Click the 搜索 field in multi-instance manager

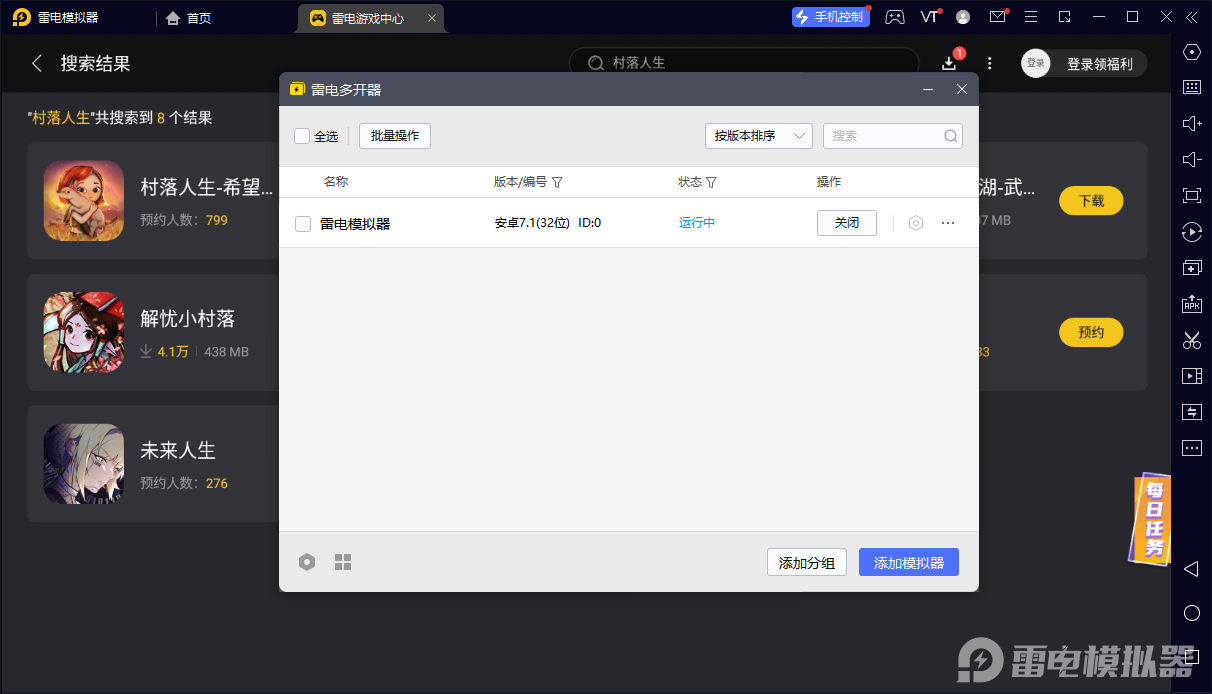click(884, 136)
